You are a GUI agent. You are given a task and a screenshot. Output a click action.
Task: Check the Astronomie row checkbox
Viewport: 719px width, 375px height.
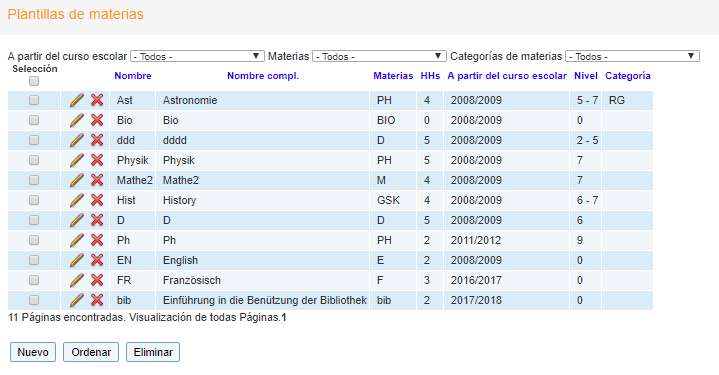click(34, 100)
